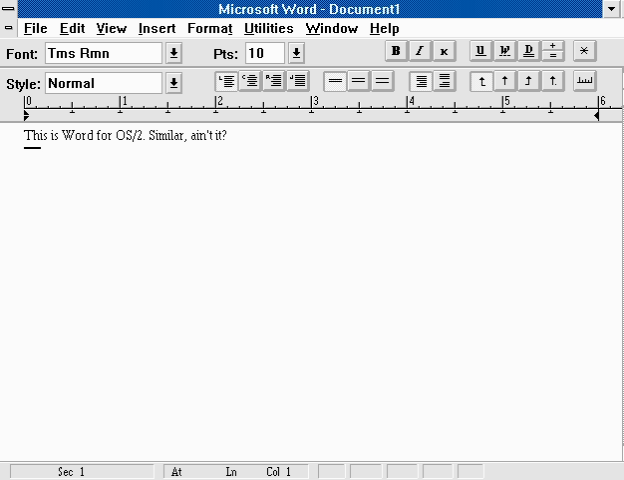
Task: Apply single underline U button
Action: pos(481,51)
